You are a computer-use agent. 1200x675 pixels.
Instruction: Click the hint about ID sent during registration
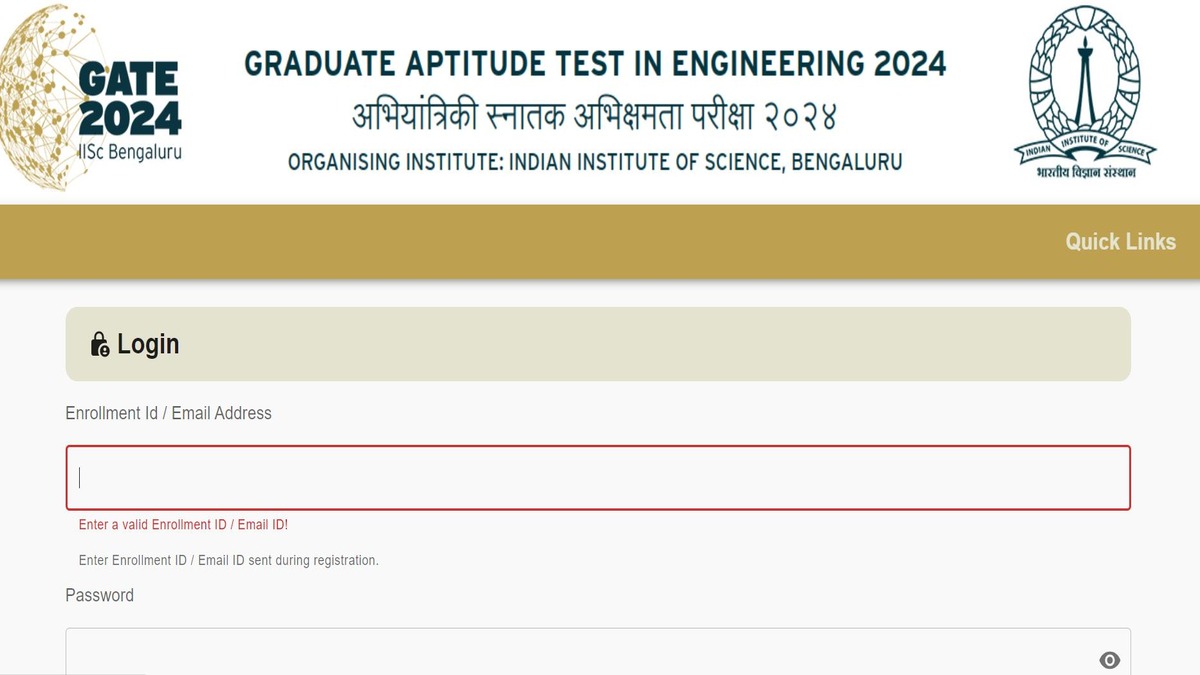pos(228,560)
